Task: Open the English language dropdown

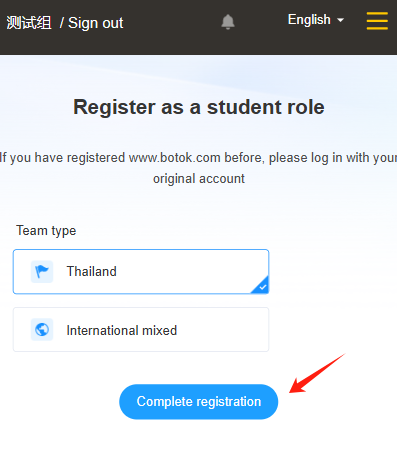Action: pos(316,20)
